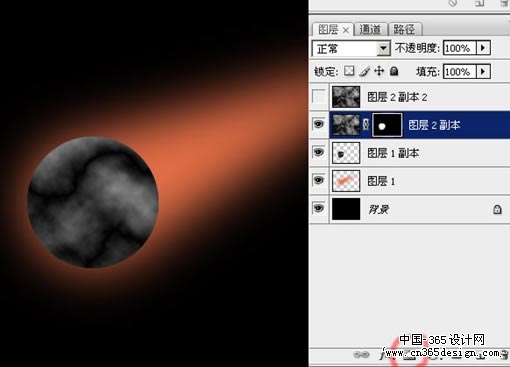
Task: Switch to the 通道 tab
Action: (370, 30)
